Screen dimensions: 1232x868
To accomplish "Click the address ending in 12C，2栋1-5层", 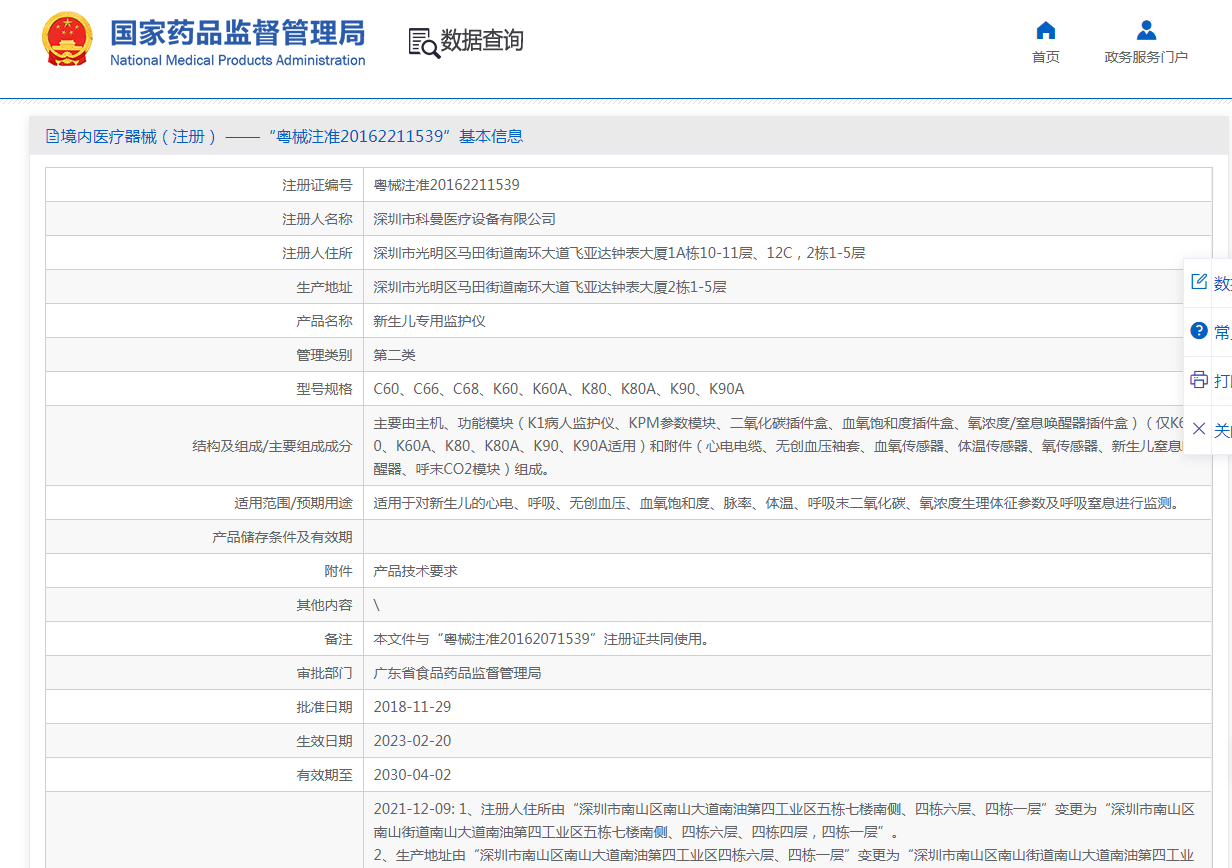I will pos(619,253).
